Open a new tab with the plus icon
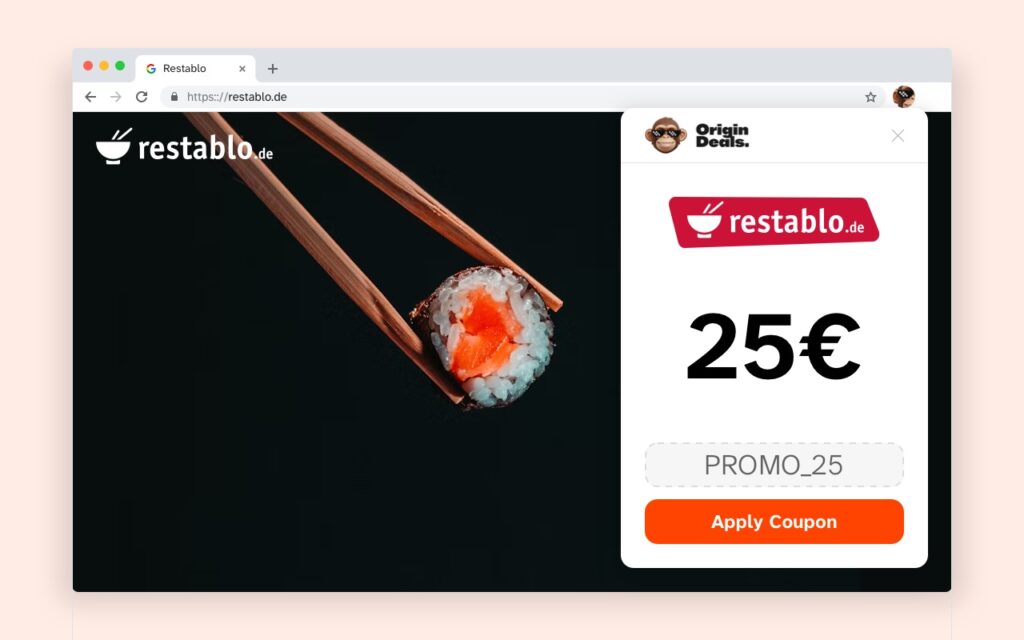Screen dimensions: 1024x640 click(x=272, y=69)
